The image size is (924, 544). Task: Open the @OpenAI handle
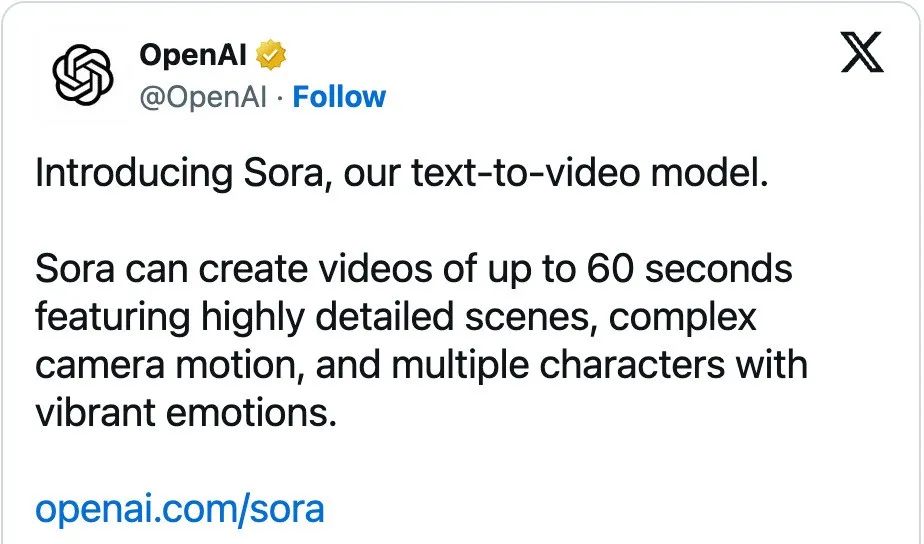(203, 97)
